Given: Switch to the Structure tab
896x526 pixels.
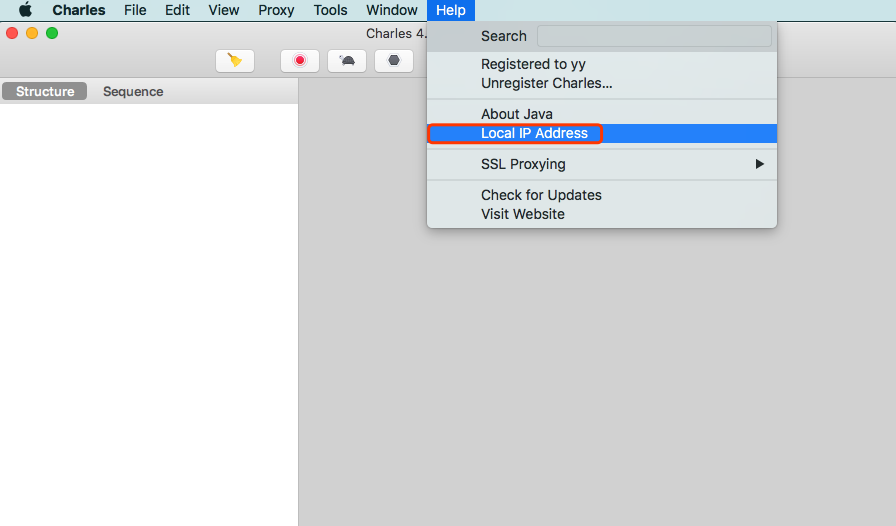Looking at the screenshot, I should pos(45,91).
